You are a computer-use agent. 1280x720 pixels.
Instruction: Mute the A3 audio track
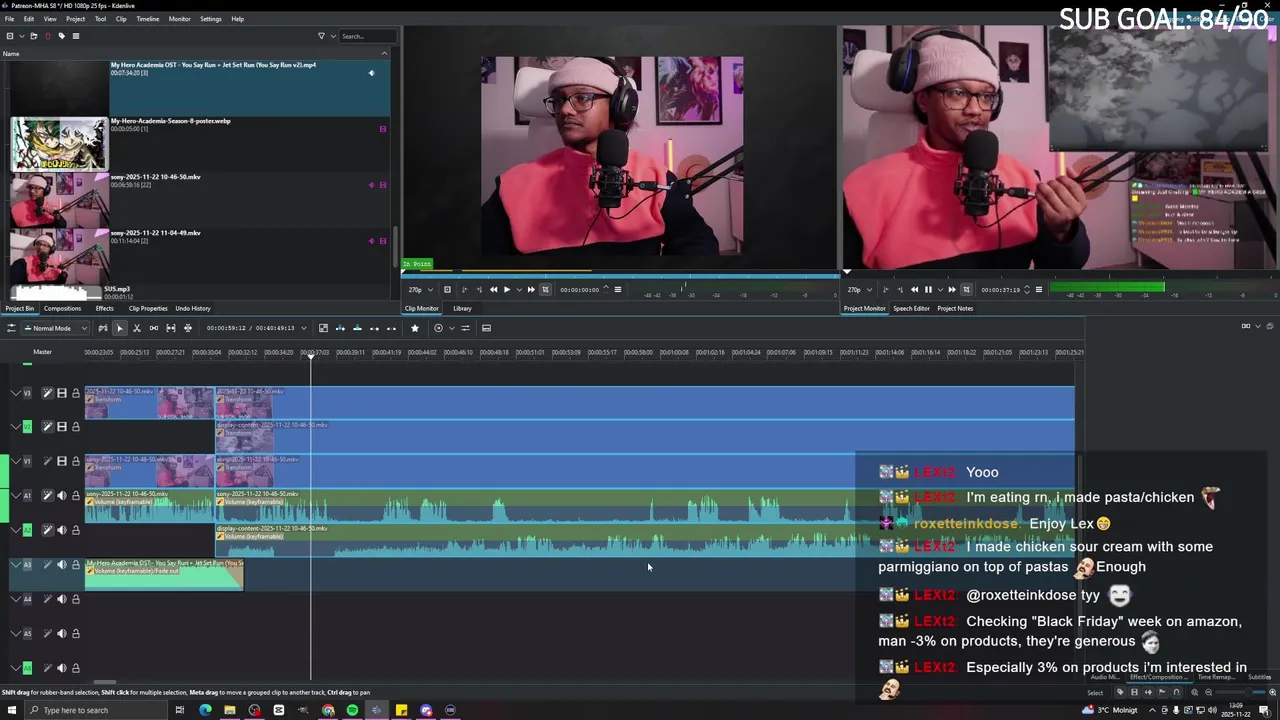[62, 564]
